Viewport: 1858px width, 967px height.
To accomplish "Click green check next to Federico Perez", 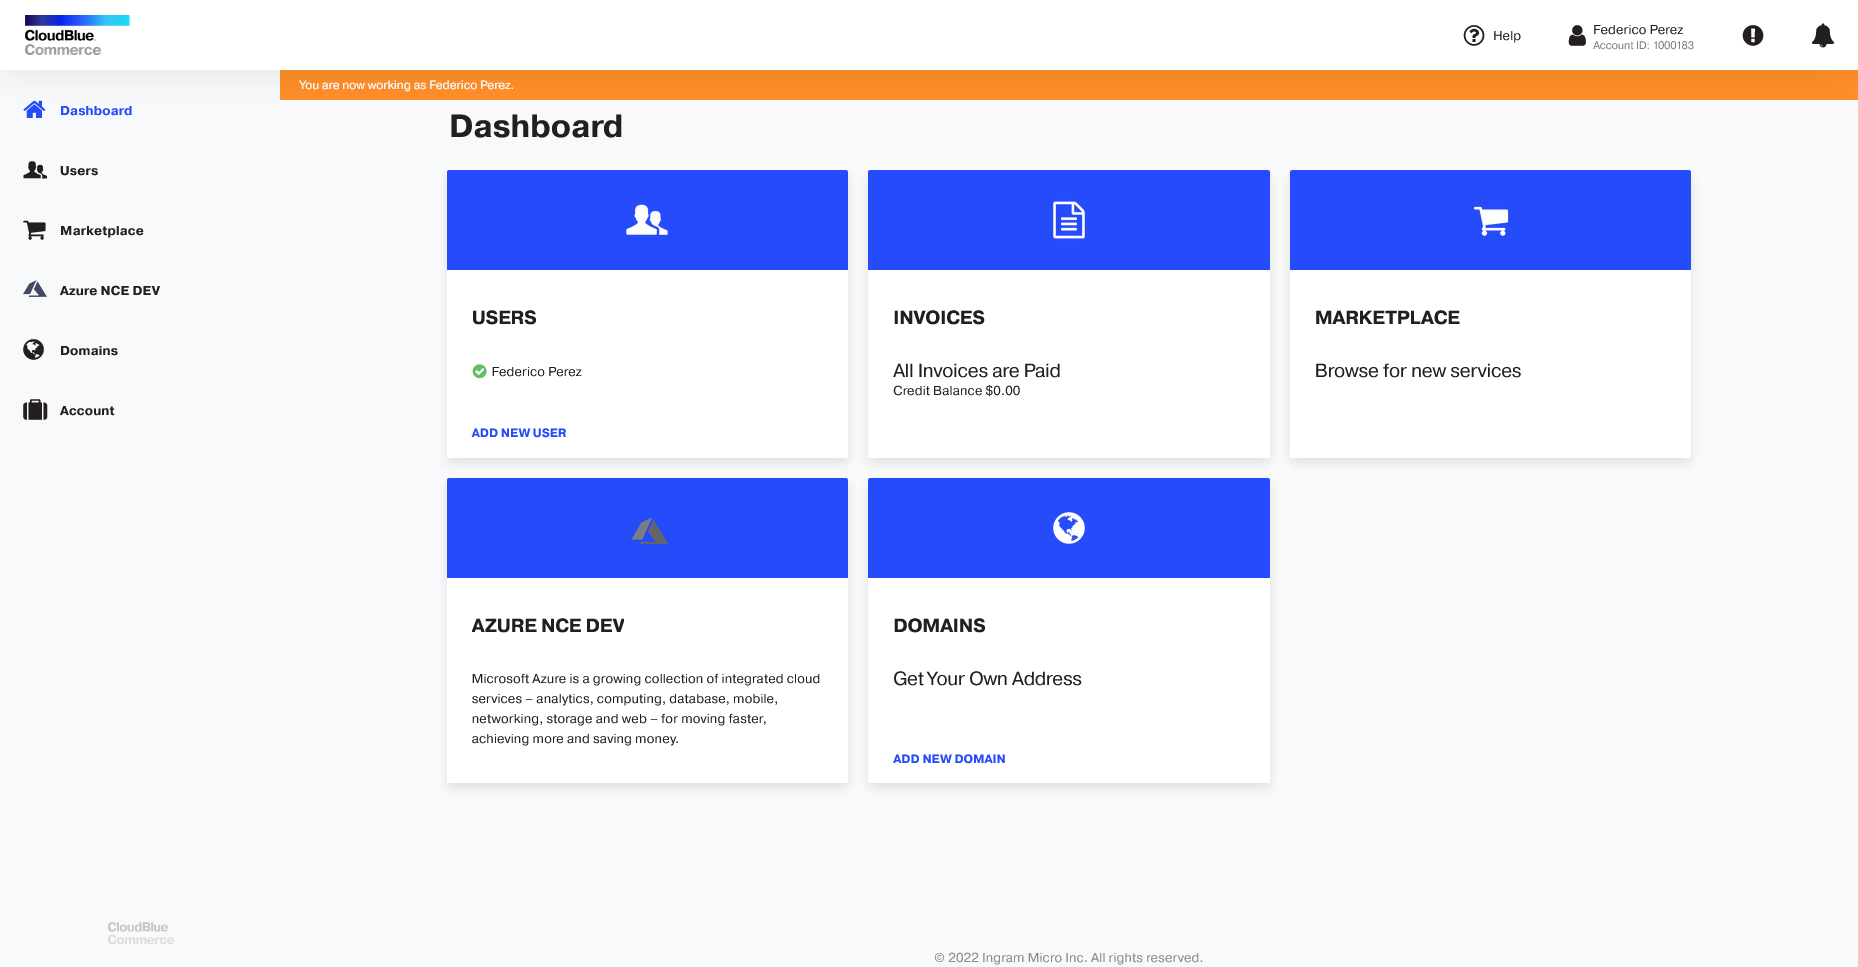I will pyautogui.click(x=479, y=371).
